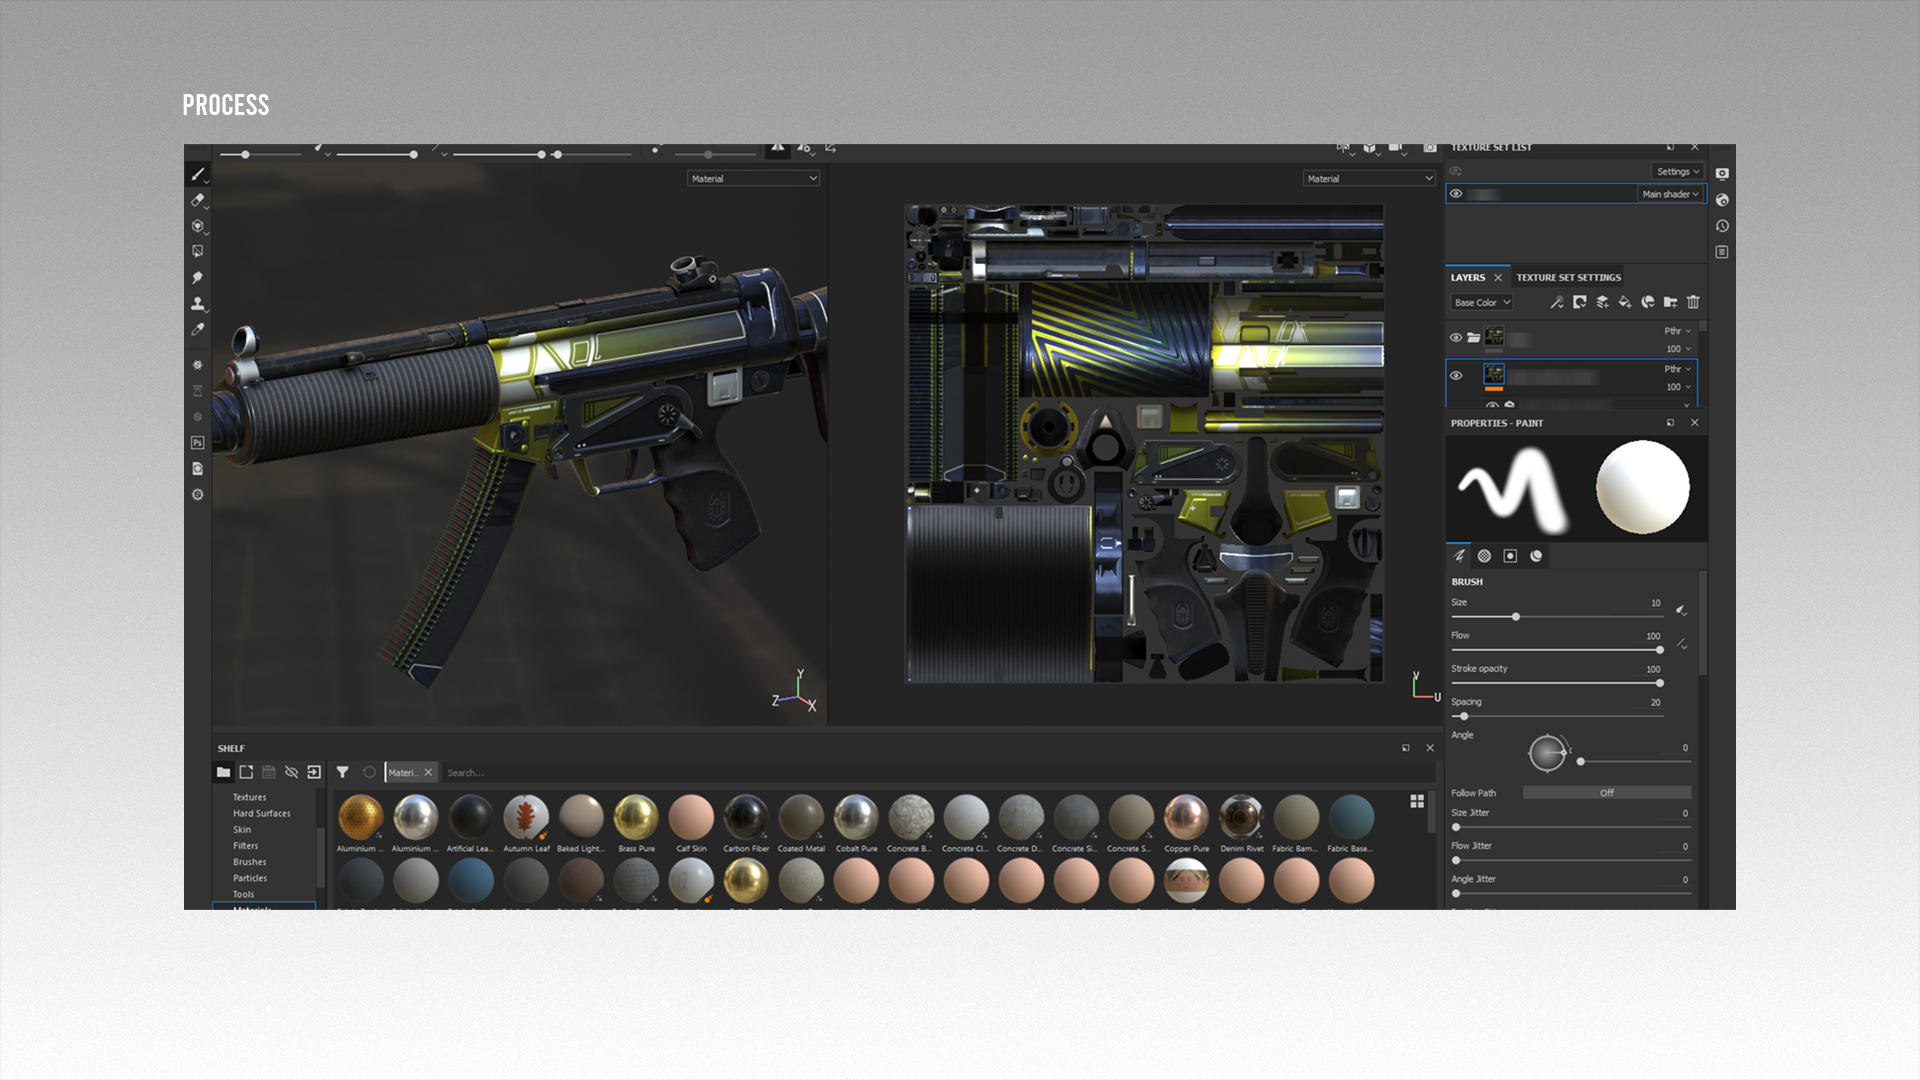Toggle visibility of the folder layer
1920x1080 pixels.
pyautogui.click(x=1456, y=338)
